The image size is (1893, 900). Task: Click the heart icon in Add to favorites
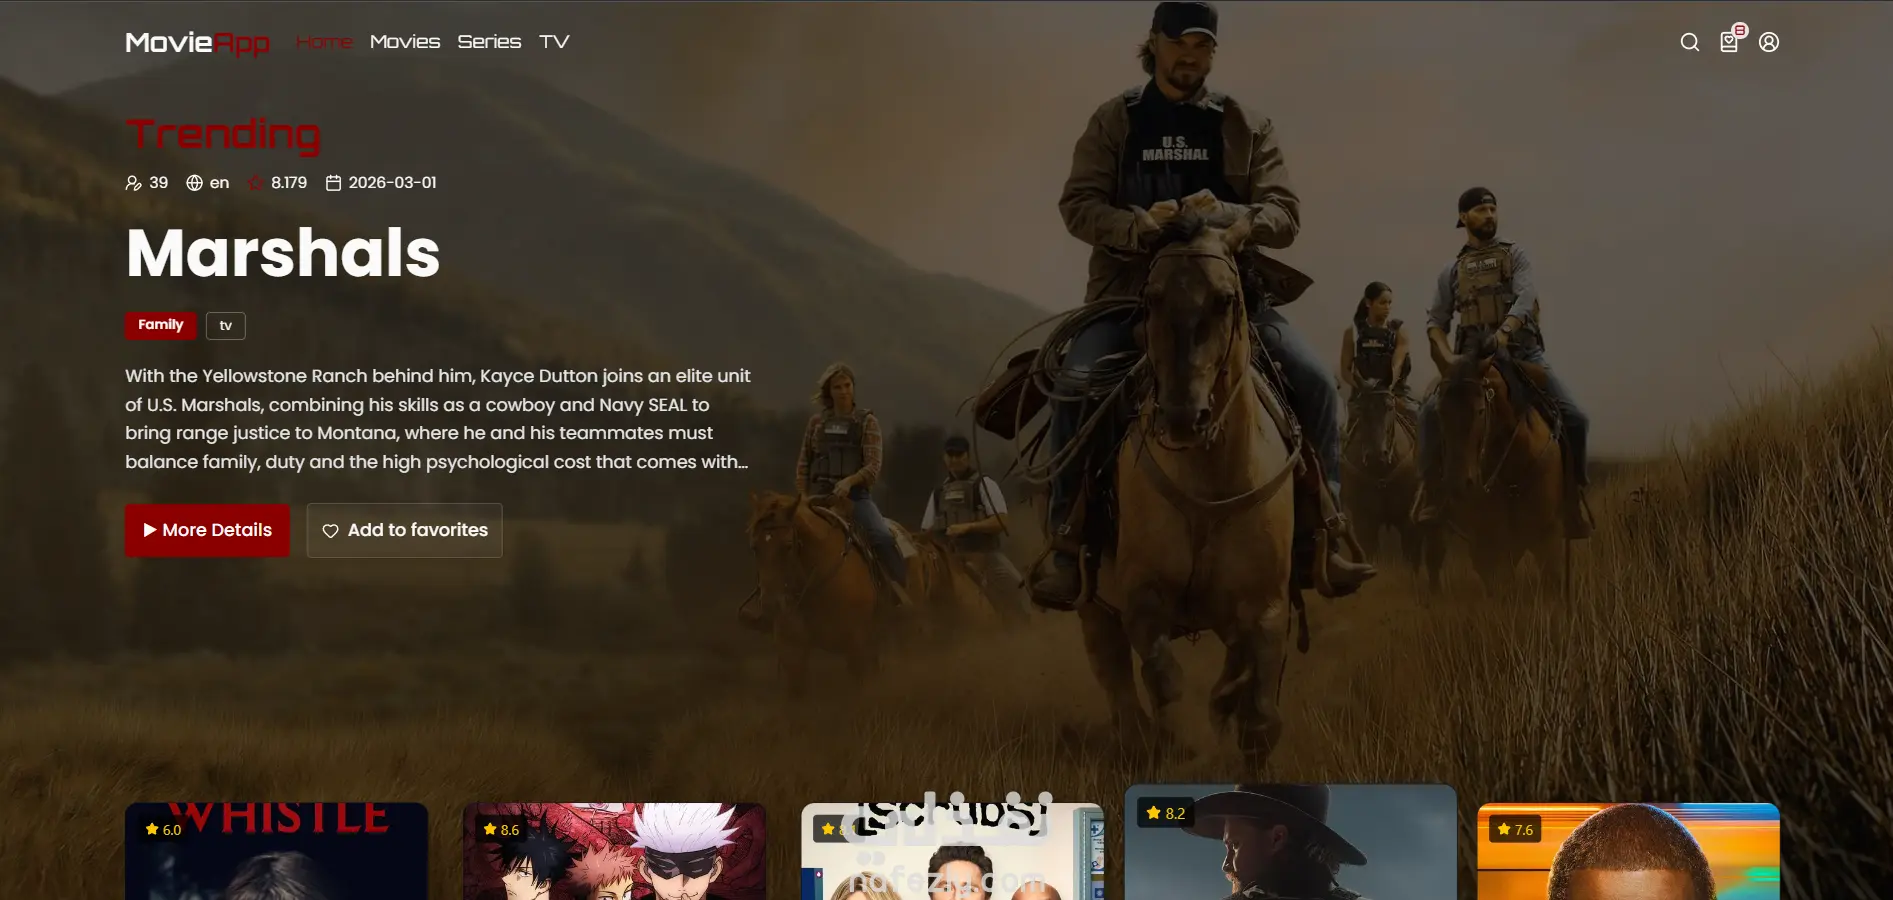[x=331, y=531]
